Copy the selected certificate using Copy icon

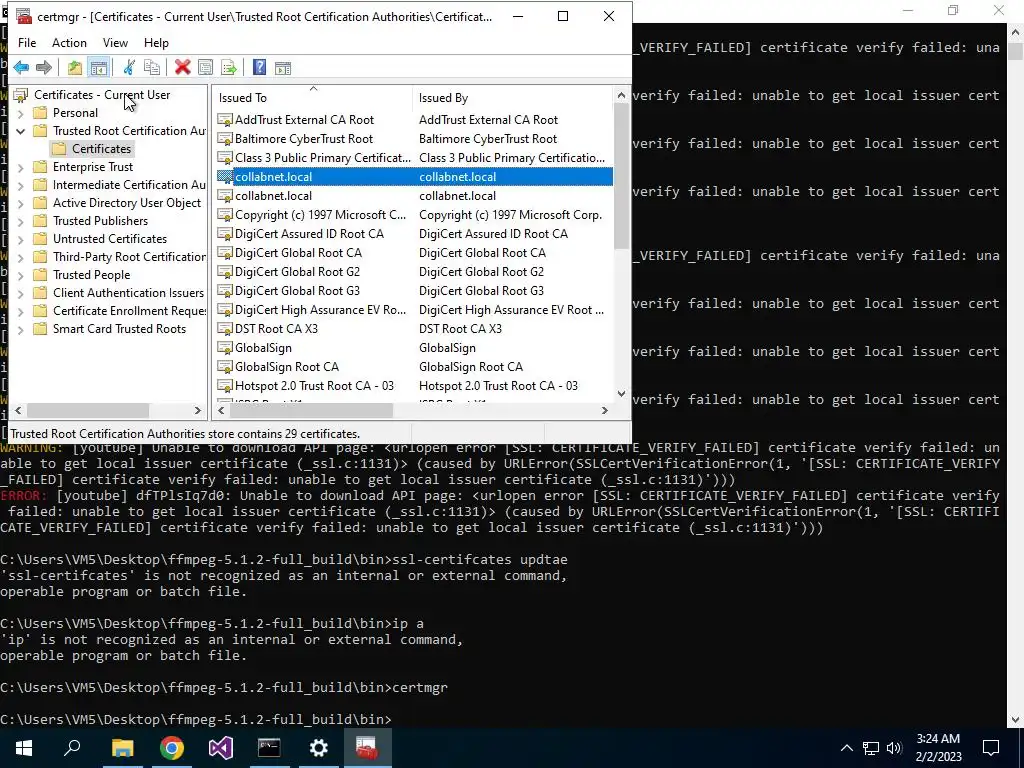coord(152,67)
